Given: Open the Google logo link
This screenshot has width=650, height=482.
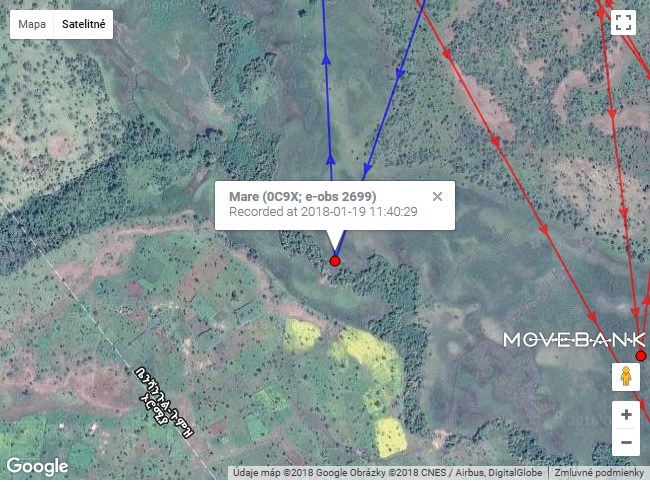Looking at the screenshot, I should 37,466.
